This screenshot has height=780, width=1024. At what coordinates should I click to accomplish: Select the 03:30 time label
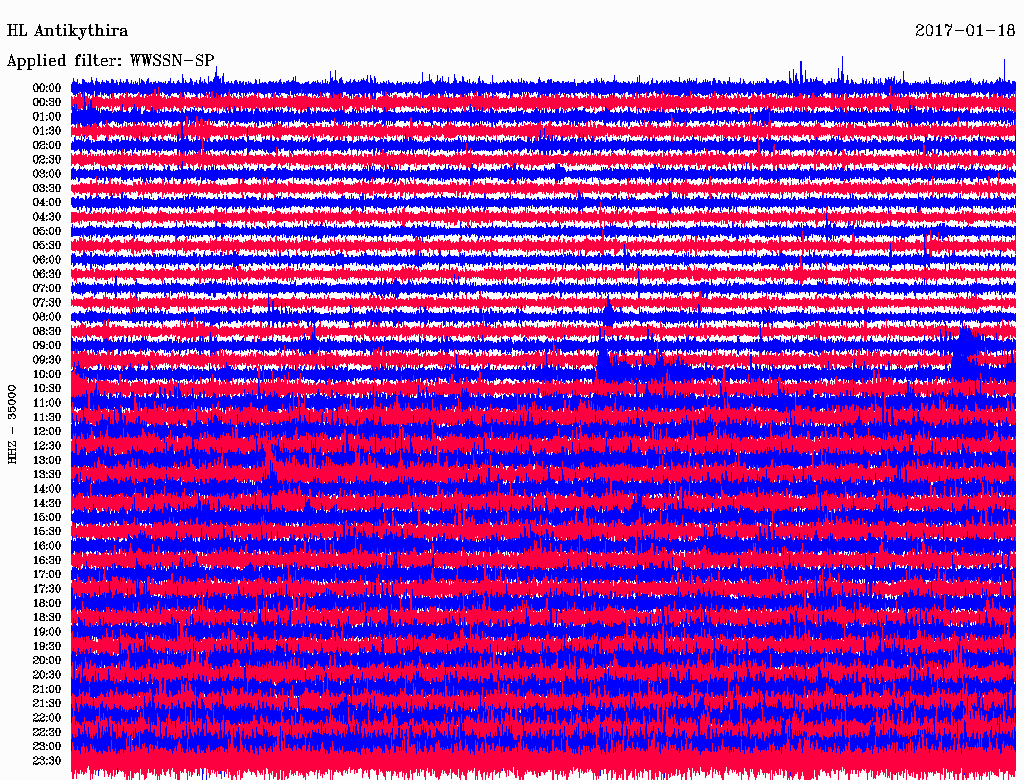(47, 188)
